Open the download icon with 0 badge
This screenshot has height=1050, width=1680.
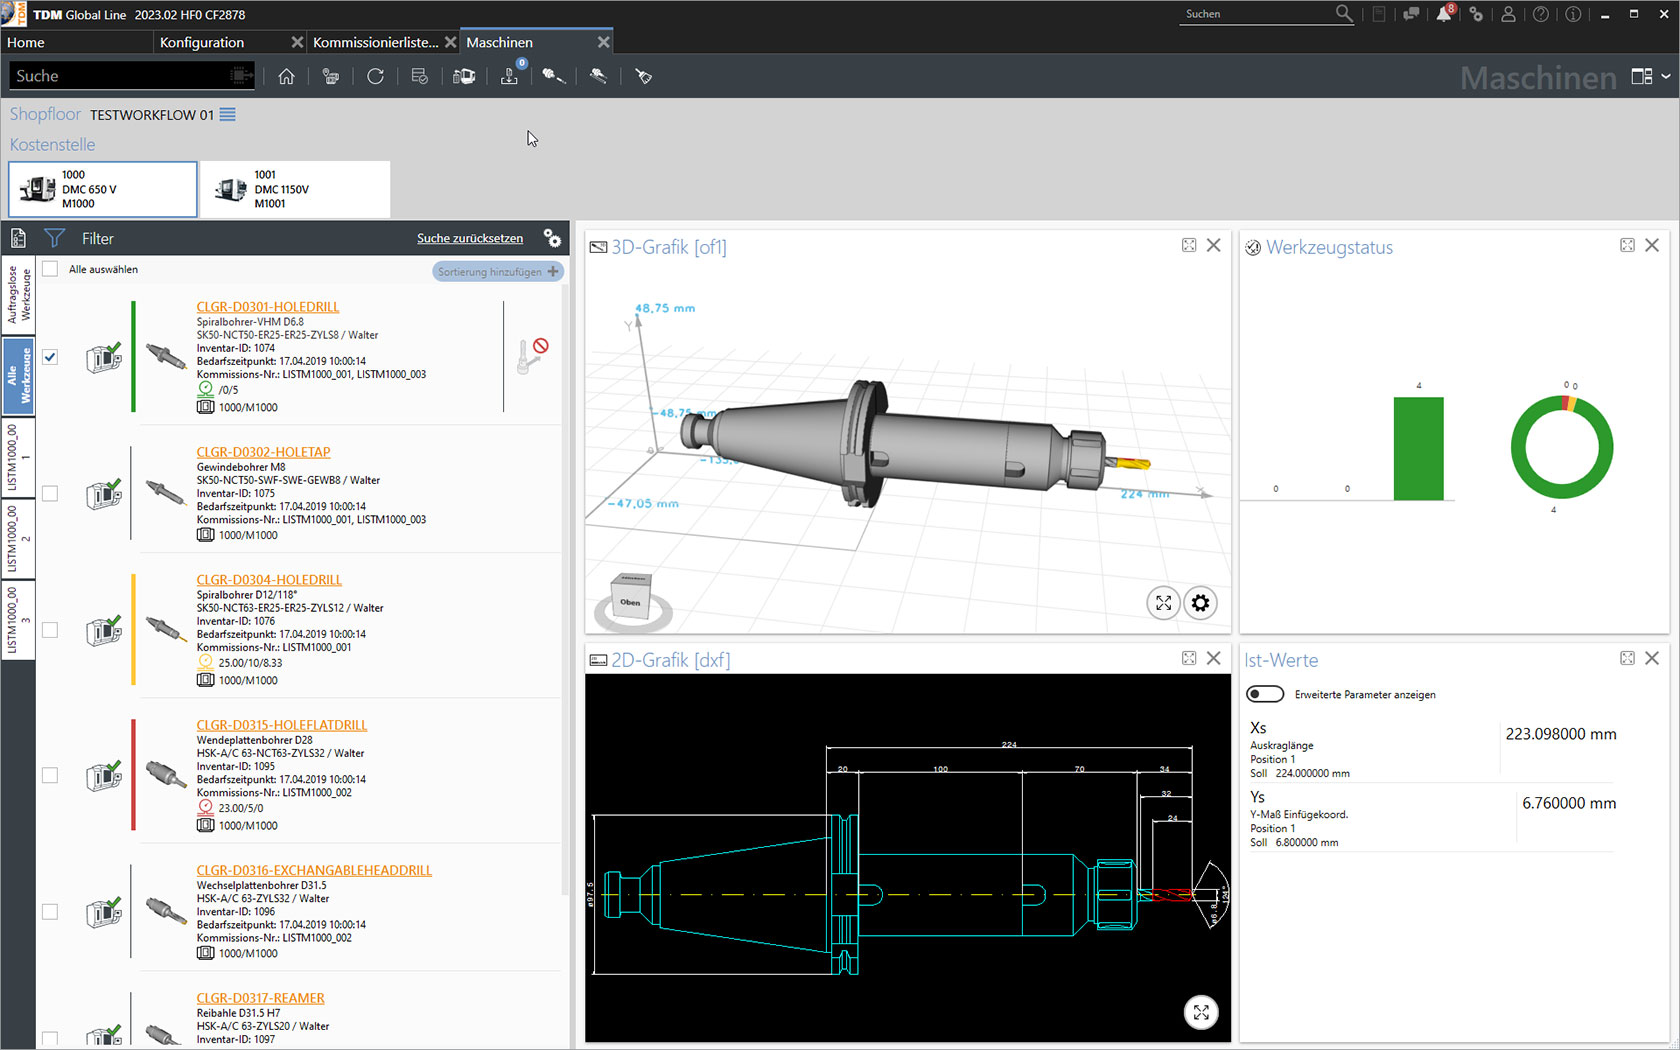[510, 76]
